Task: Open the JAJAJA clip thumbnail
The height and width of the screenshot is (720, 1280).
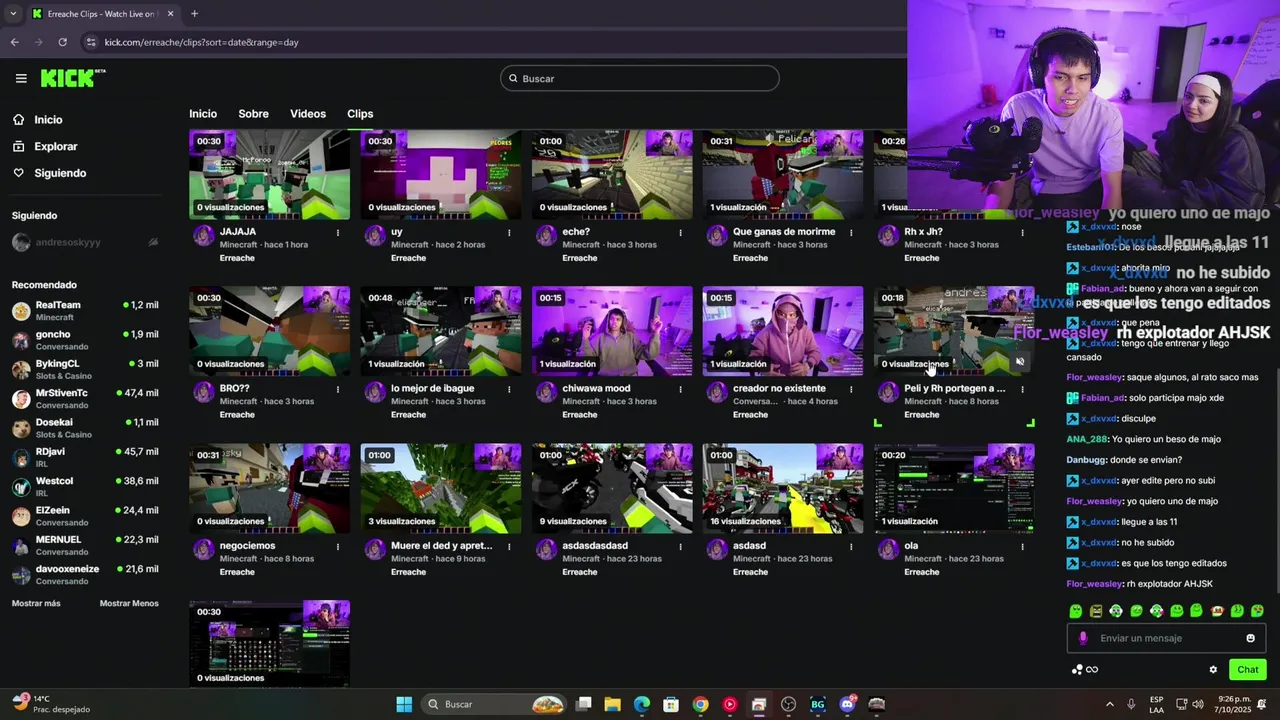Action: click(x=269, y=175)
